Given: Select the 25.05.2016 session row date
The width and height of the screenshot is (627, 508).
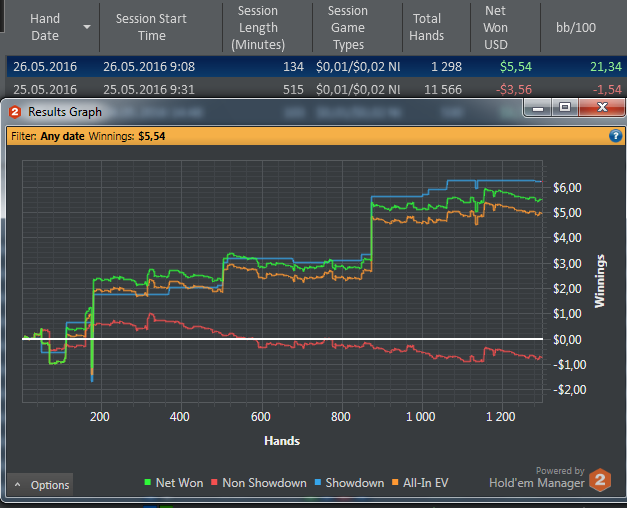Looking at the screenshot, I should click(x=45, y=89).
